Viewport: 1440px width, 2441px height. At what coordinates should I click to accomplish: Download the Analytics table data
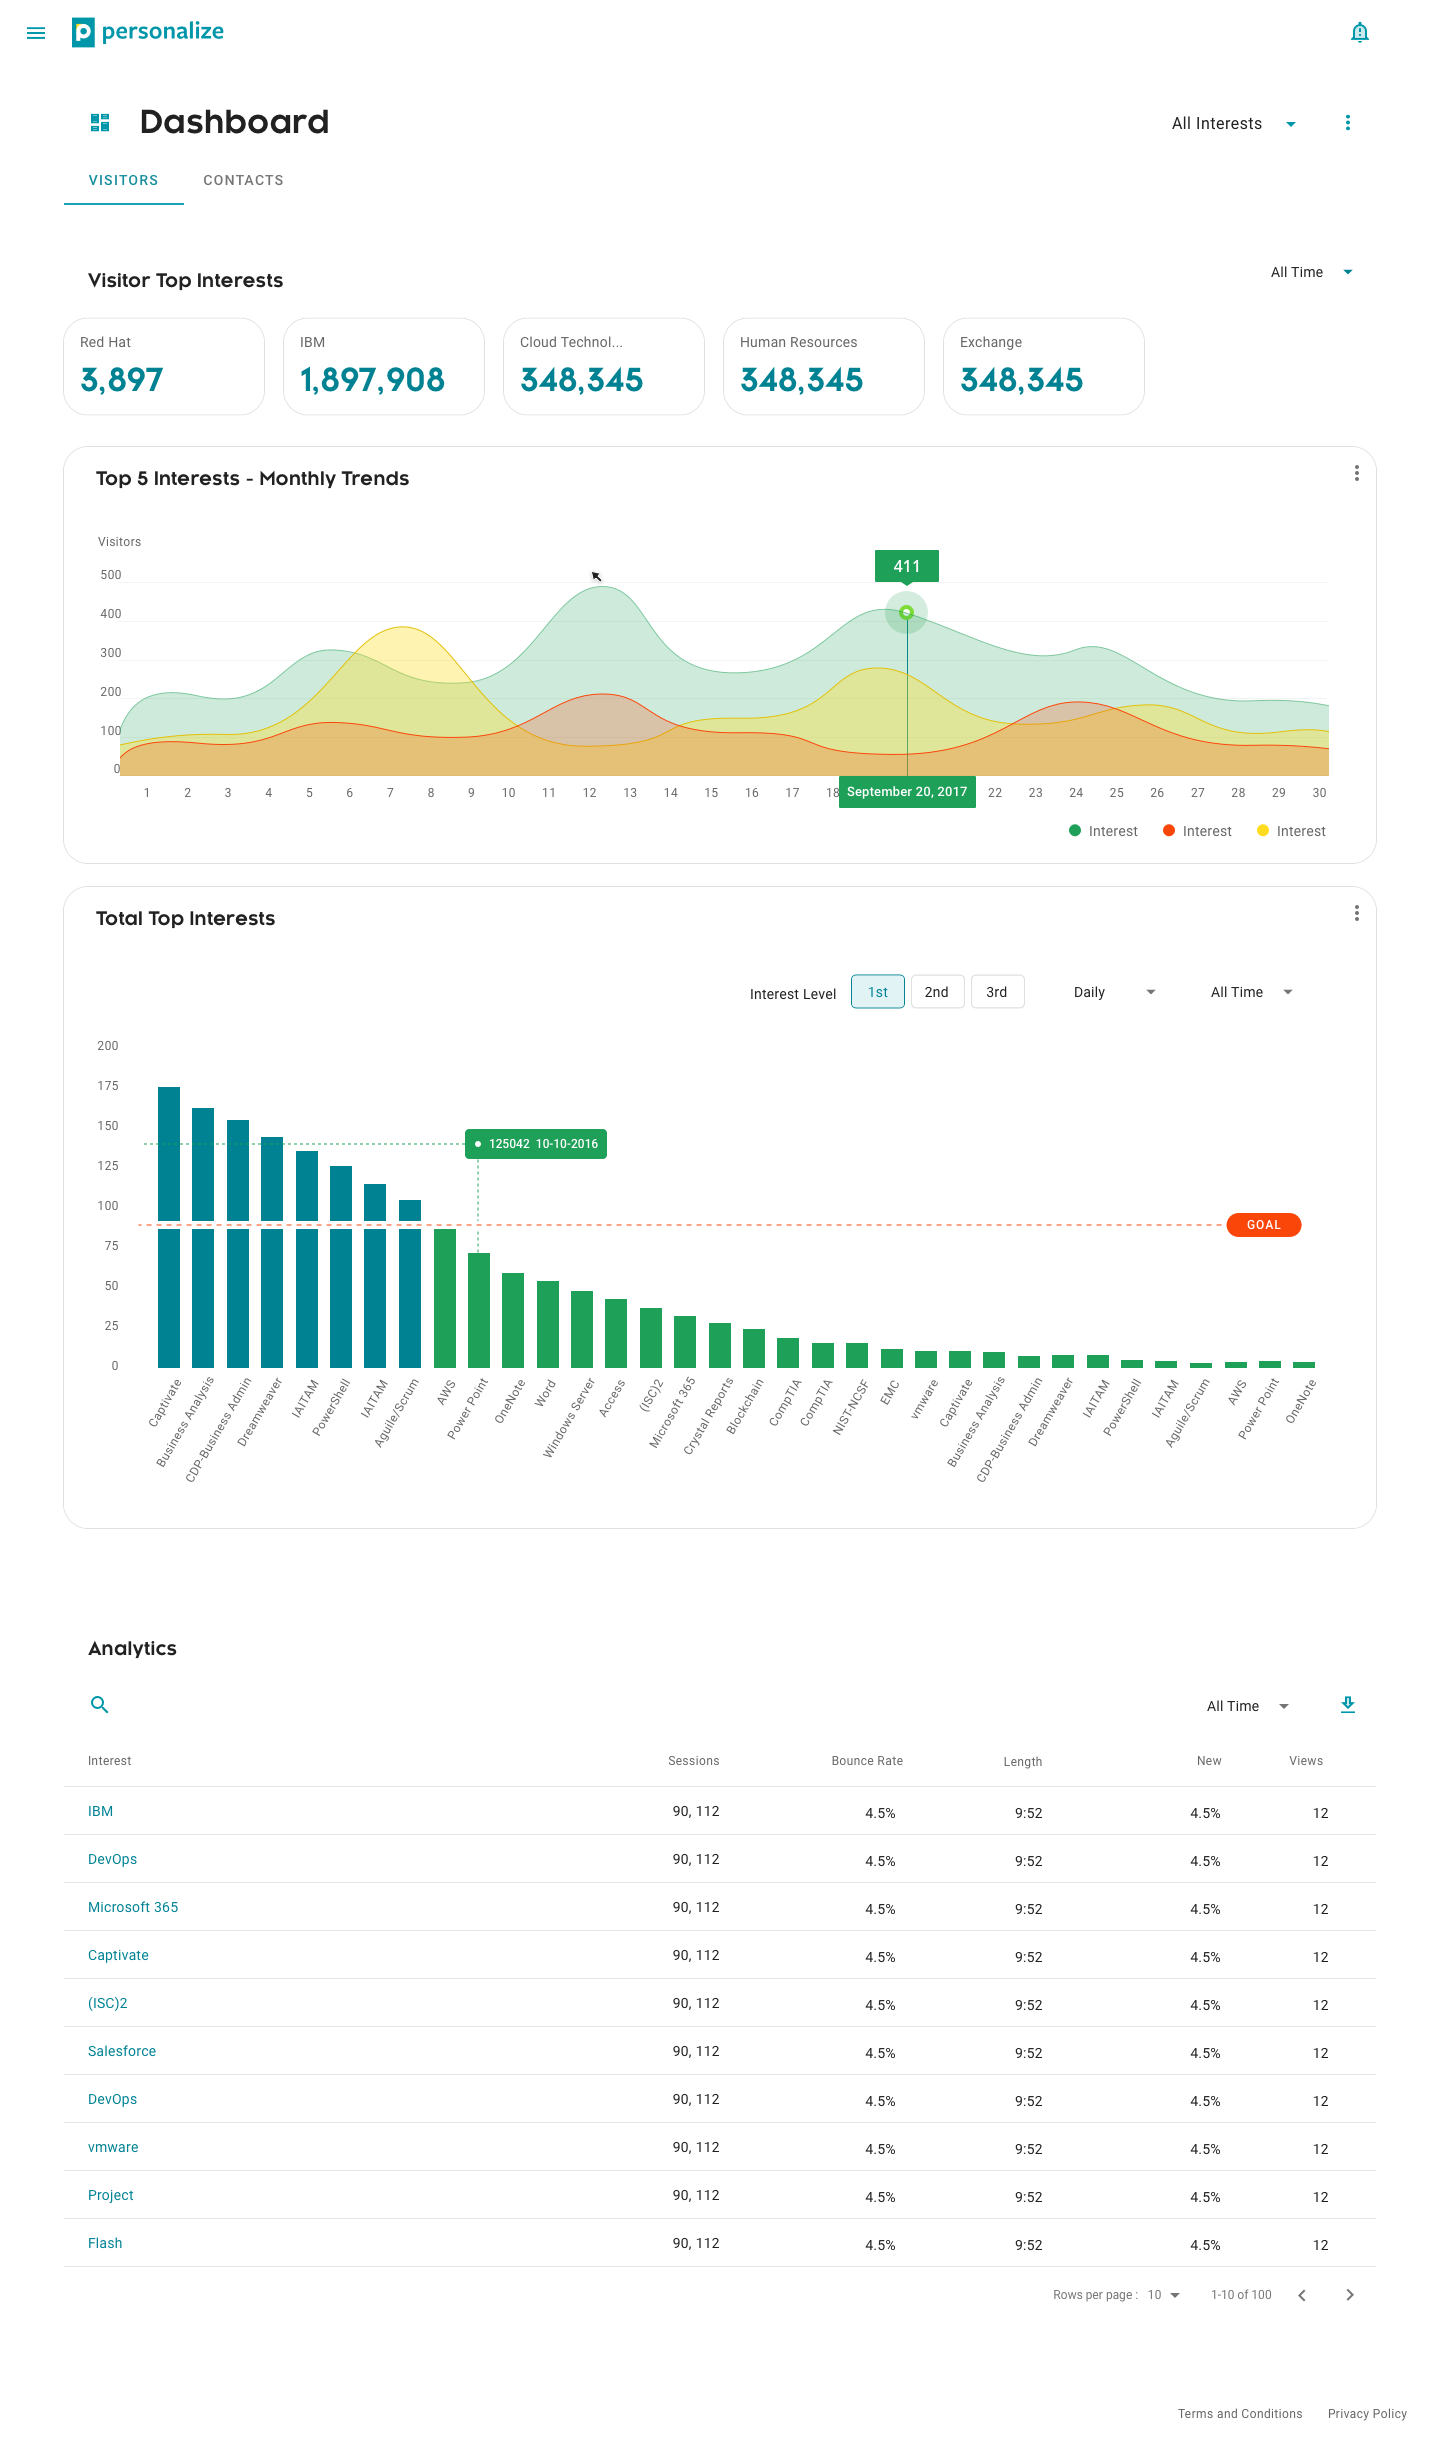[x=1347, y=1705]
